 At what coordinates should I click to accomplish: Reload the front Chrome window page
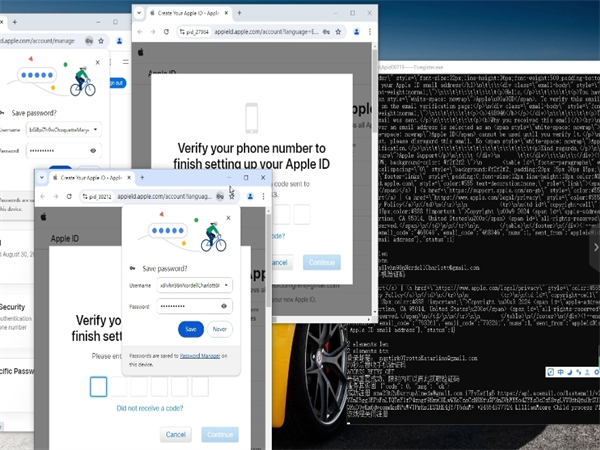(70, 197)
